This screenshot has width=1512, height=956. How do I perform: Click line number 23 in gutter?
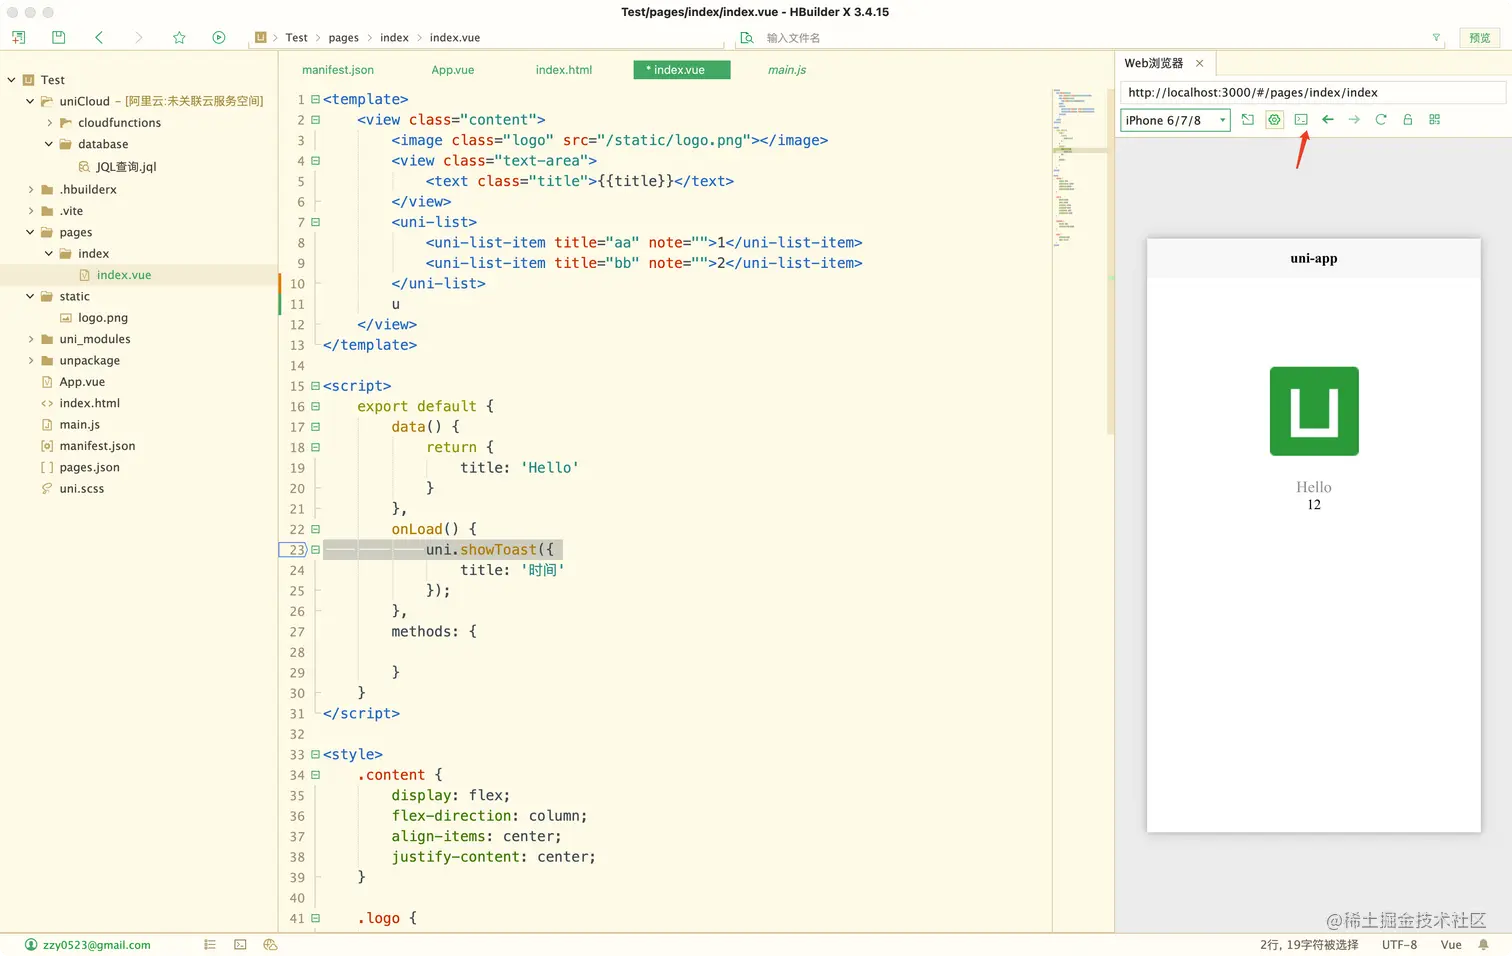click(297, 550)
